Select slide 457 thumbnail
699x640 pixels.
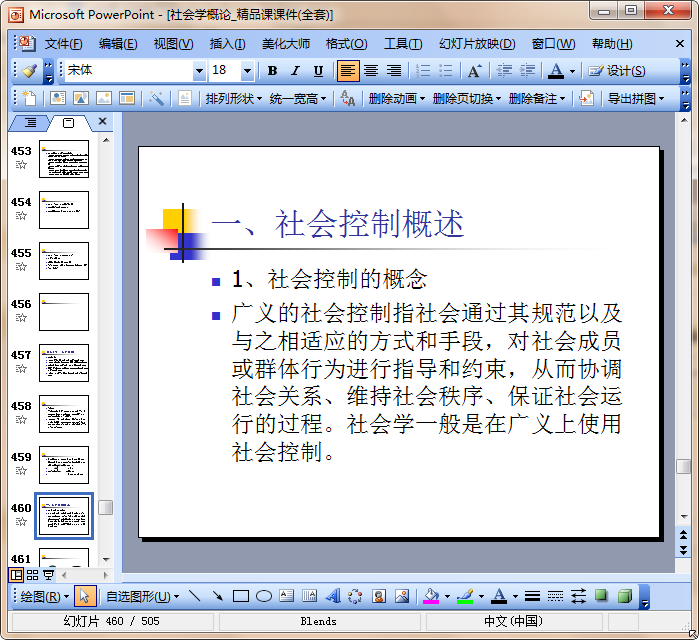tap(64, 363)
